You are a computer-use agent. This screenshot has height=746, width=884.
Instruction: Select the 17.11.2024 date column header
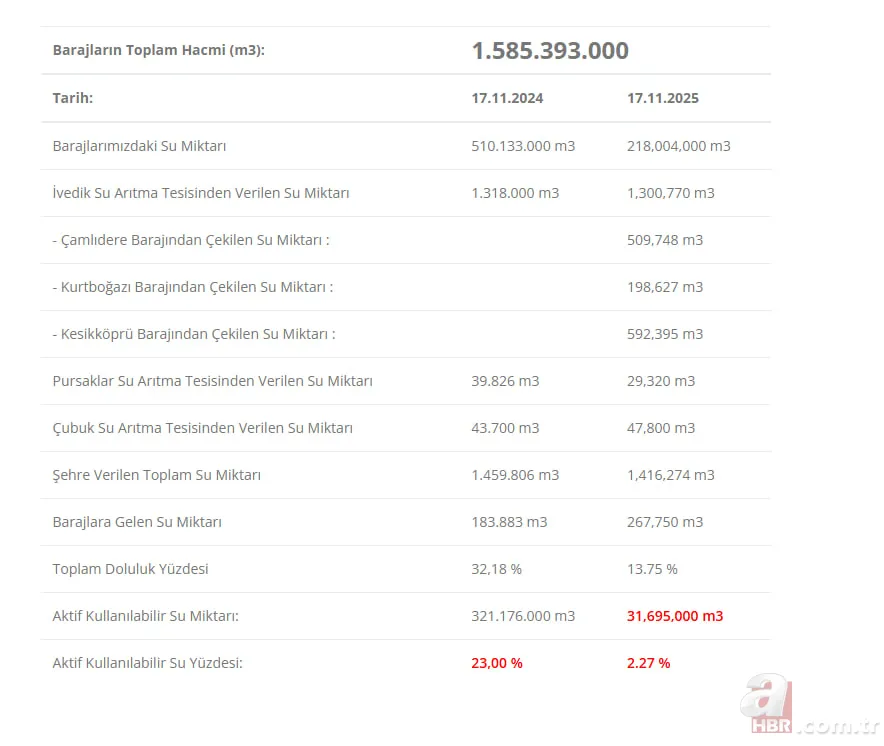(507, 98)
